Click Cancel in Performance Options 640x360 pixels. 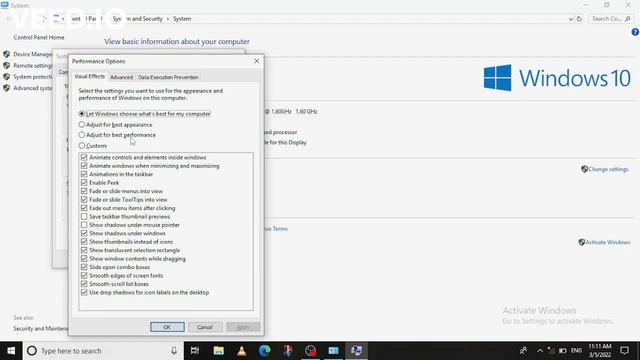pyautogui.click(x=204, y=327)
